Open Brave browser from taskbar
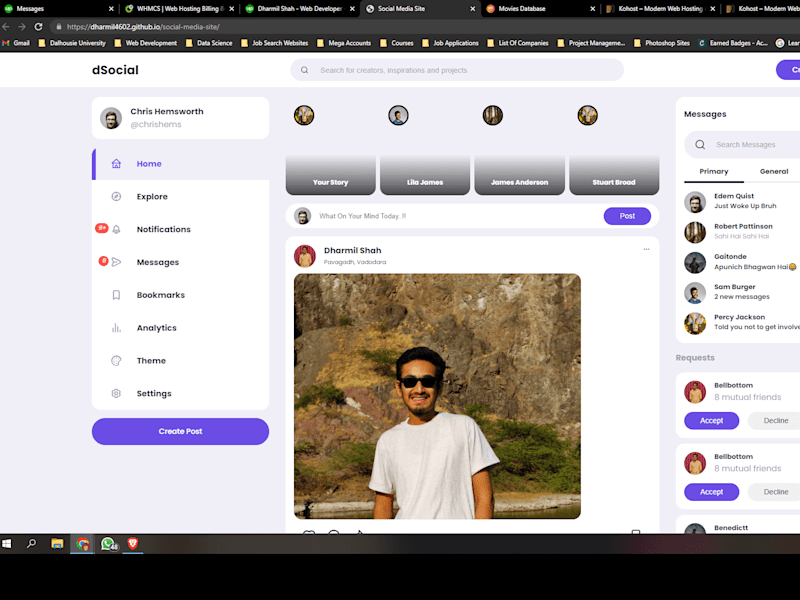800x600 pixels. (x=133, y=544)
